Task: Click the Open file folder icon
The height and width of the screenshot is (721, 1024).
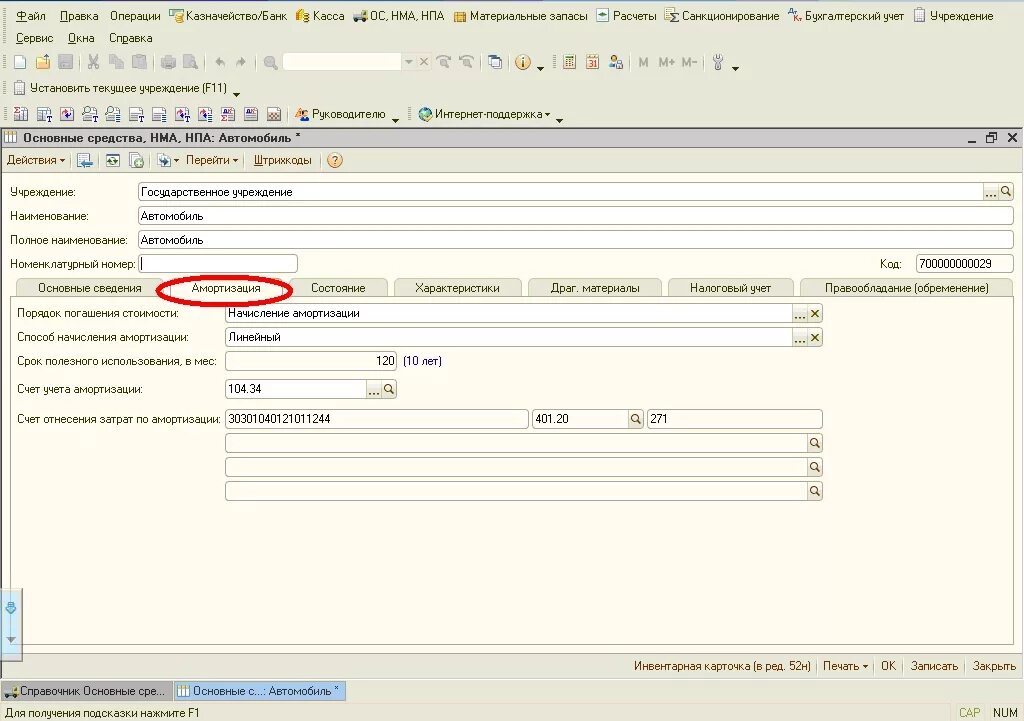Action: 42,62
